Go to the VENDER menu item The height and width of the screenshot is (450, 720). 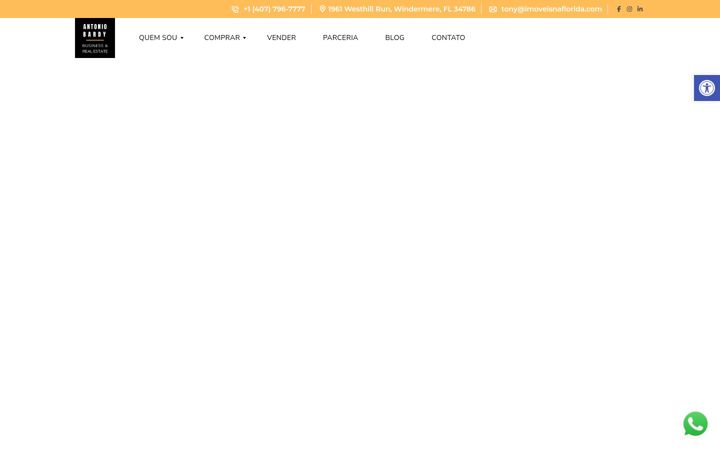[x=281, y=38]
